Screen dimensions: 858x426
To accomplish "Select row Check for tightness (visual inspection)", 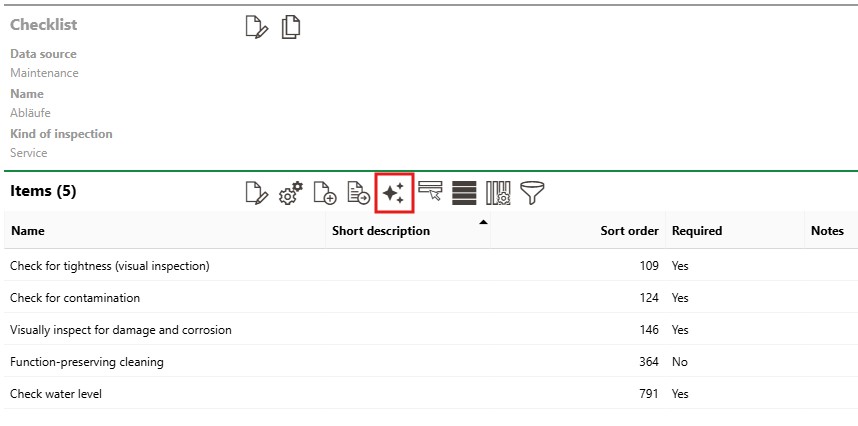I will 429,266.
